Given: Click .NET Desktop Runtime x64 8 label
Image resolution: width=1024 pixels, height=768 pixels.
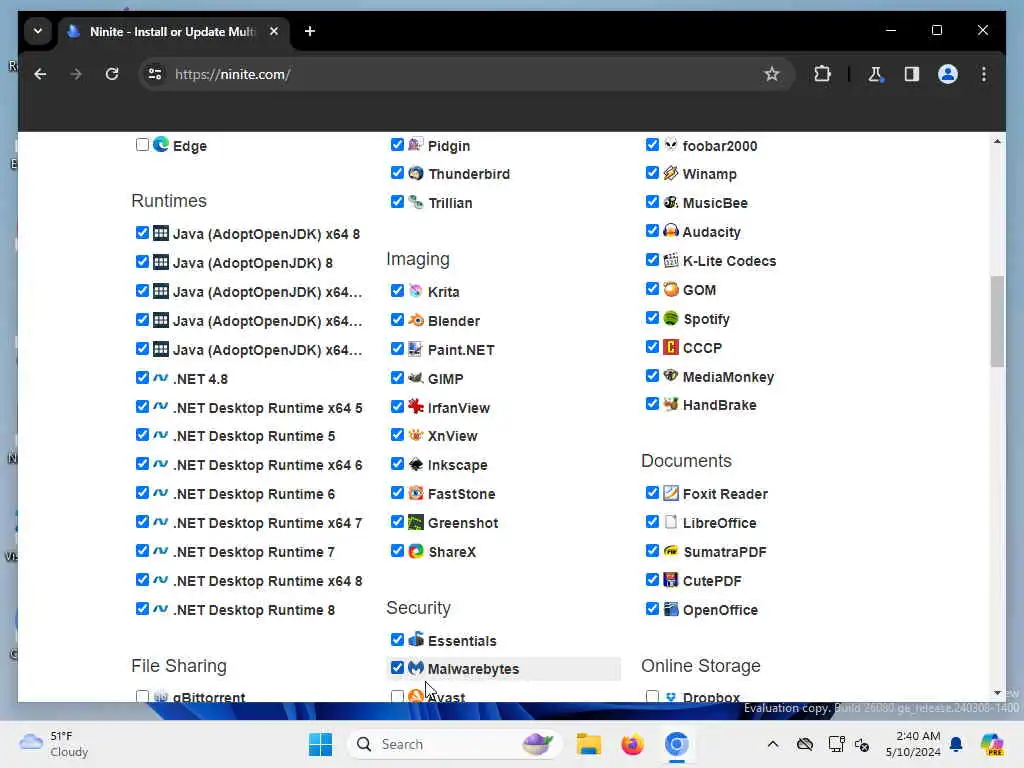Looking at the screenshot, I should (x=267, y=581).
